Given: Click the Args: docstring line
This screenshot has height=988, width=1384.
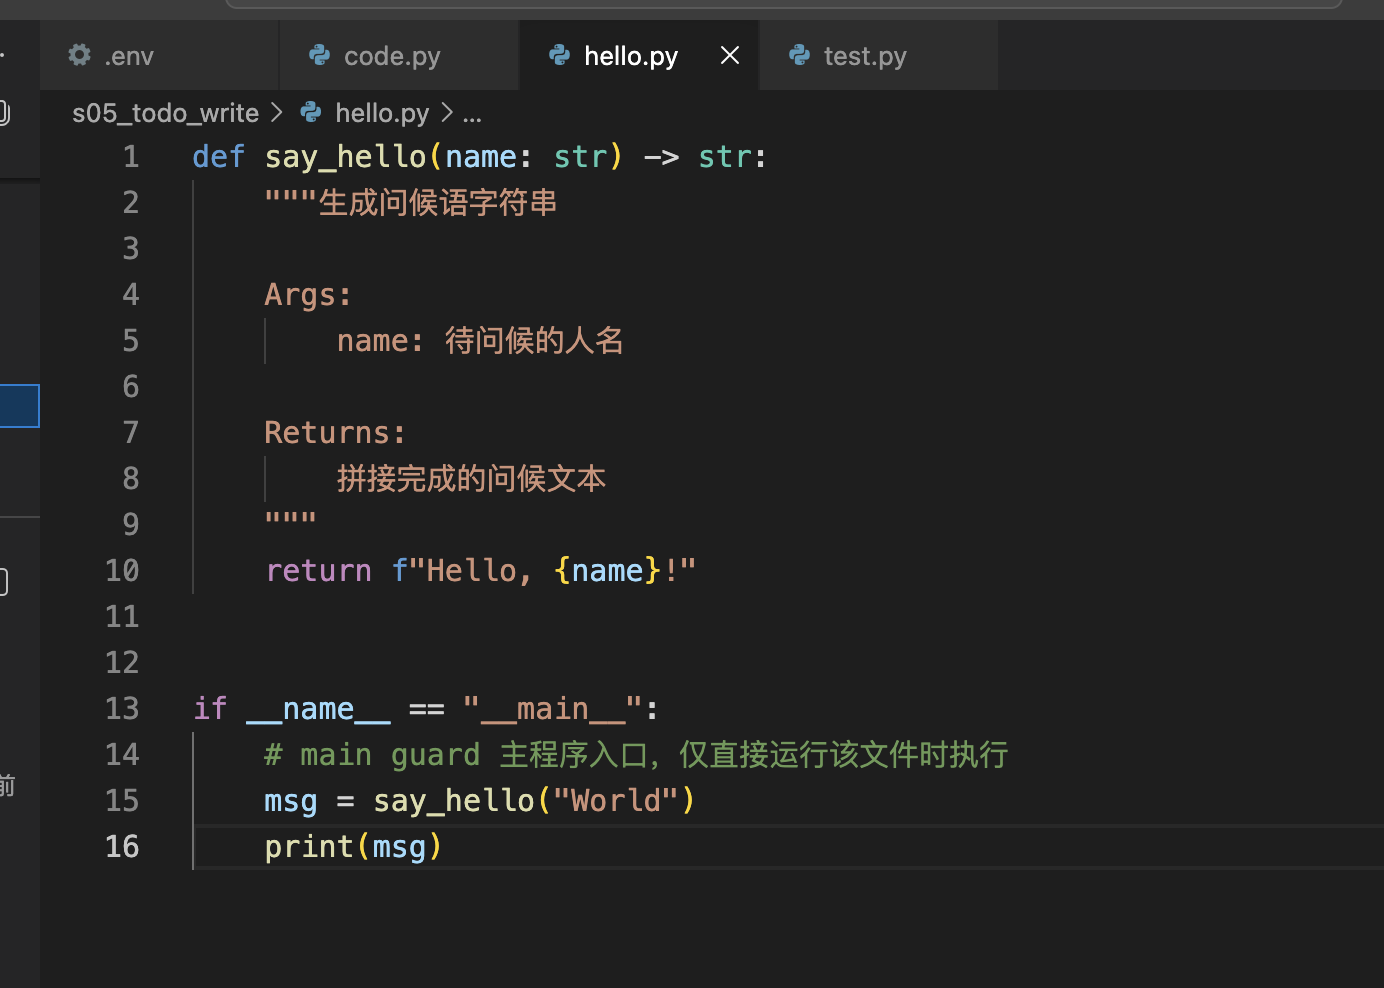Looking at the screenshot, I should pos(308,295).
